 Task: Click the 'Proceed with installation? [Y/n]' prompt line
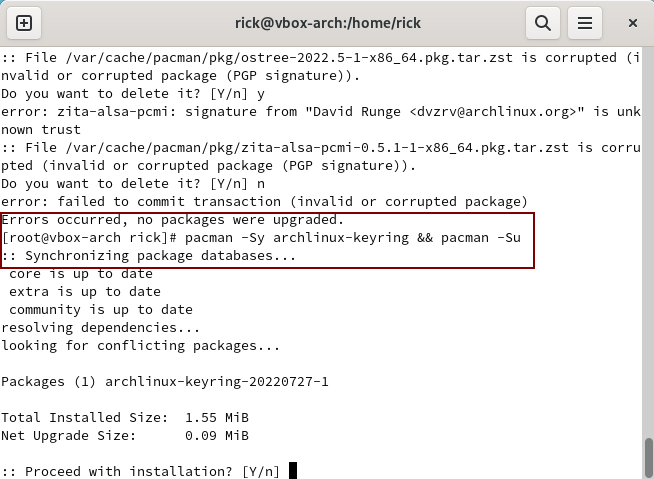pyautogui.click(x=141, y=471)
